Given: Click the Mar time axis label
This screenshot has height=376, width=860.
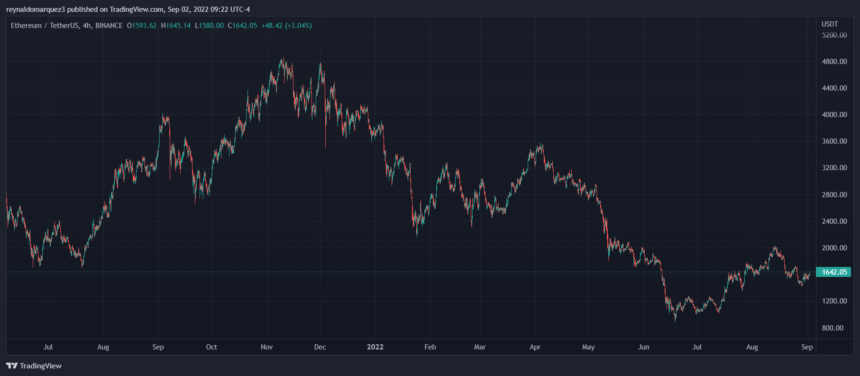Looking at the screenshot, I should 480,347.
